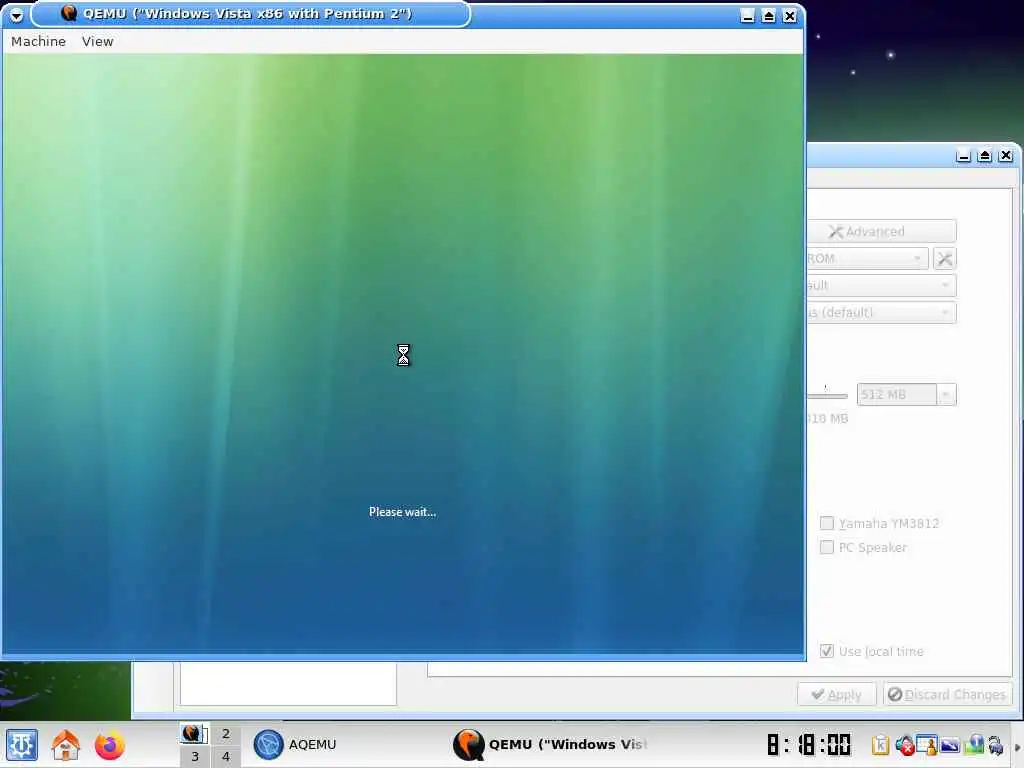
Task: Activate the QEMU Windows Vista taskbar entry
Action: click(x=549, y=744)
